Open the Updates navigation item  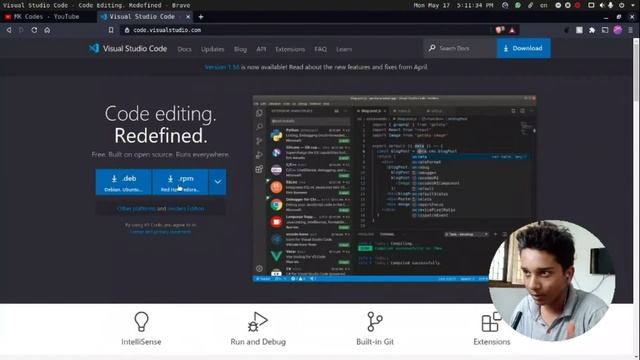[x=212, y=49]
